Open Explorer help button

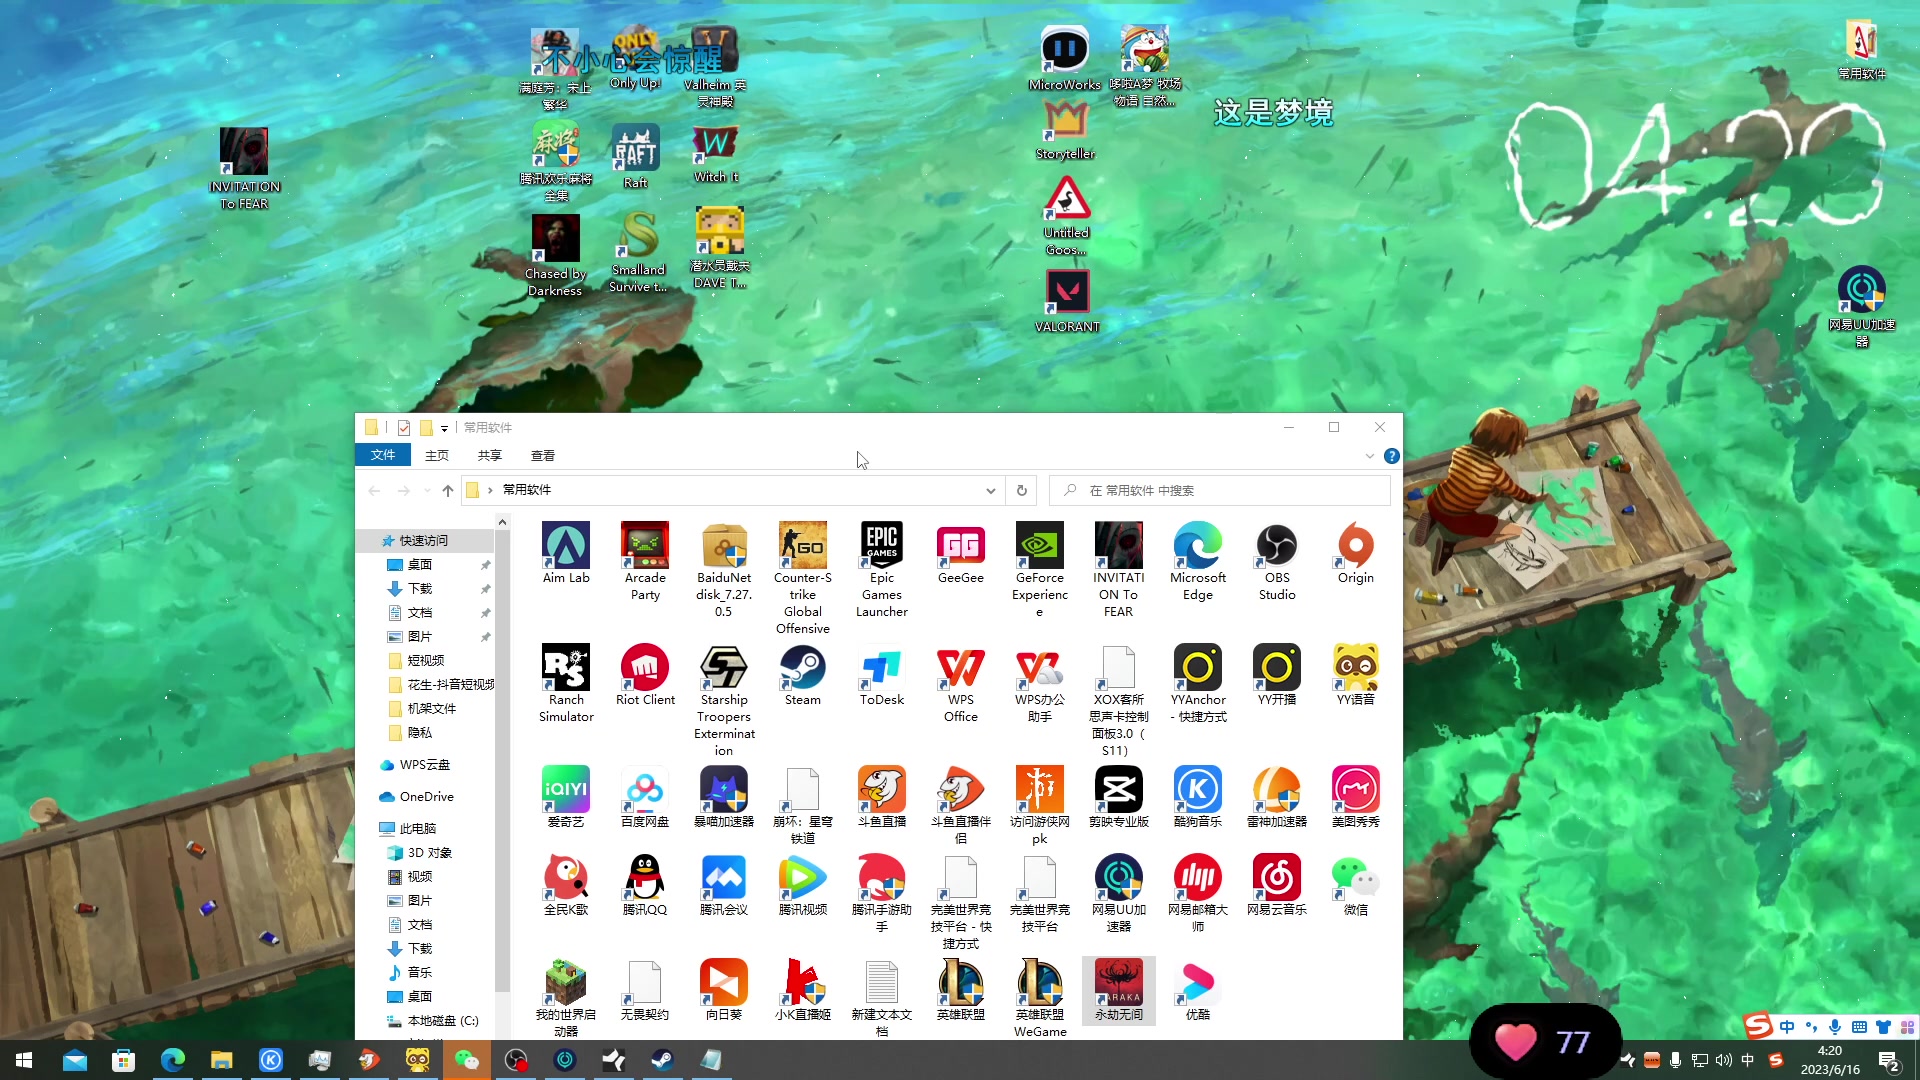click(x=1391, y=456)
